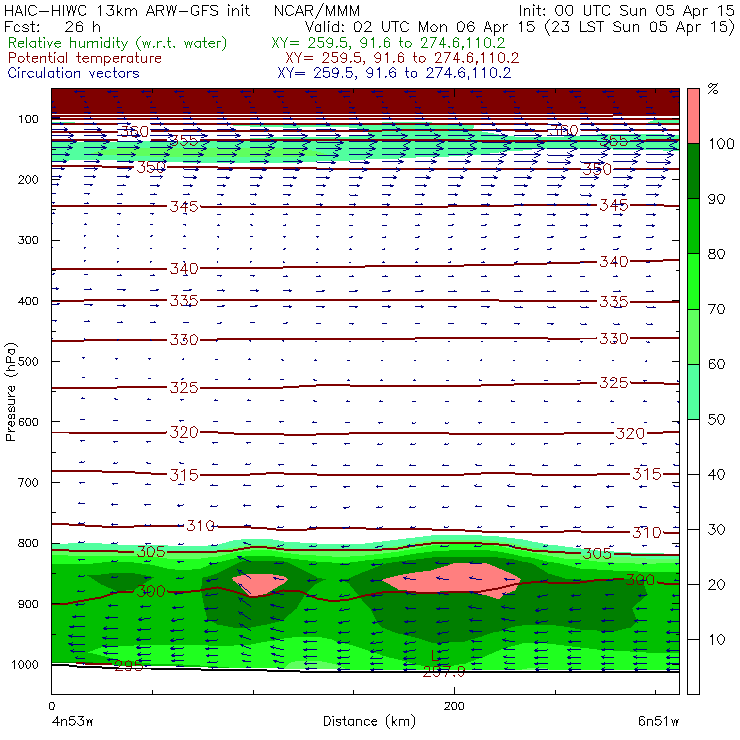Click the pink above-100% colorbar swatch

[693, 116]
